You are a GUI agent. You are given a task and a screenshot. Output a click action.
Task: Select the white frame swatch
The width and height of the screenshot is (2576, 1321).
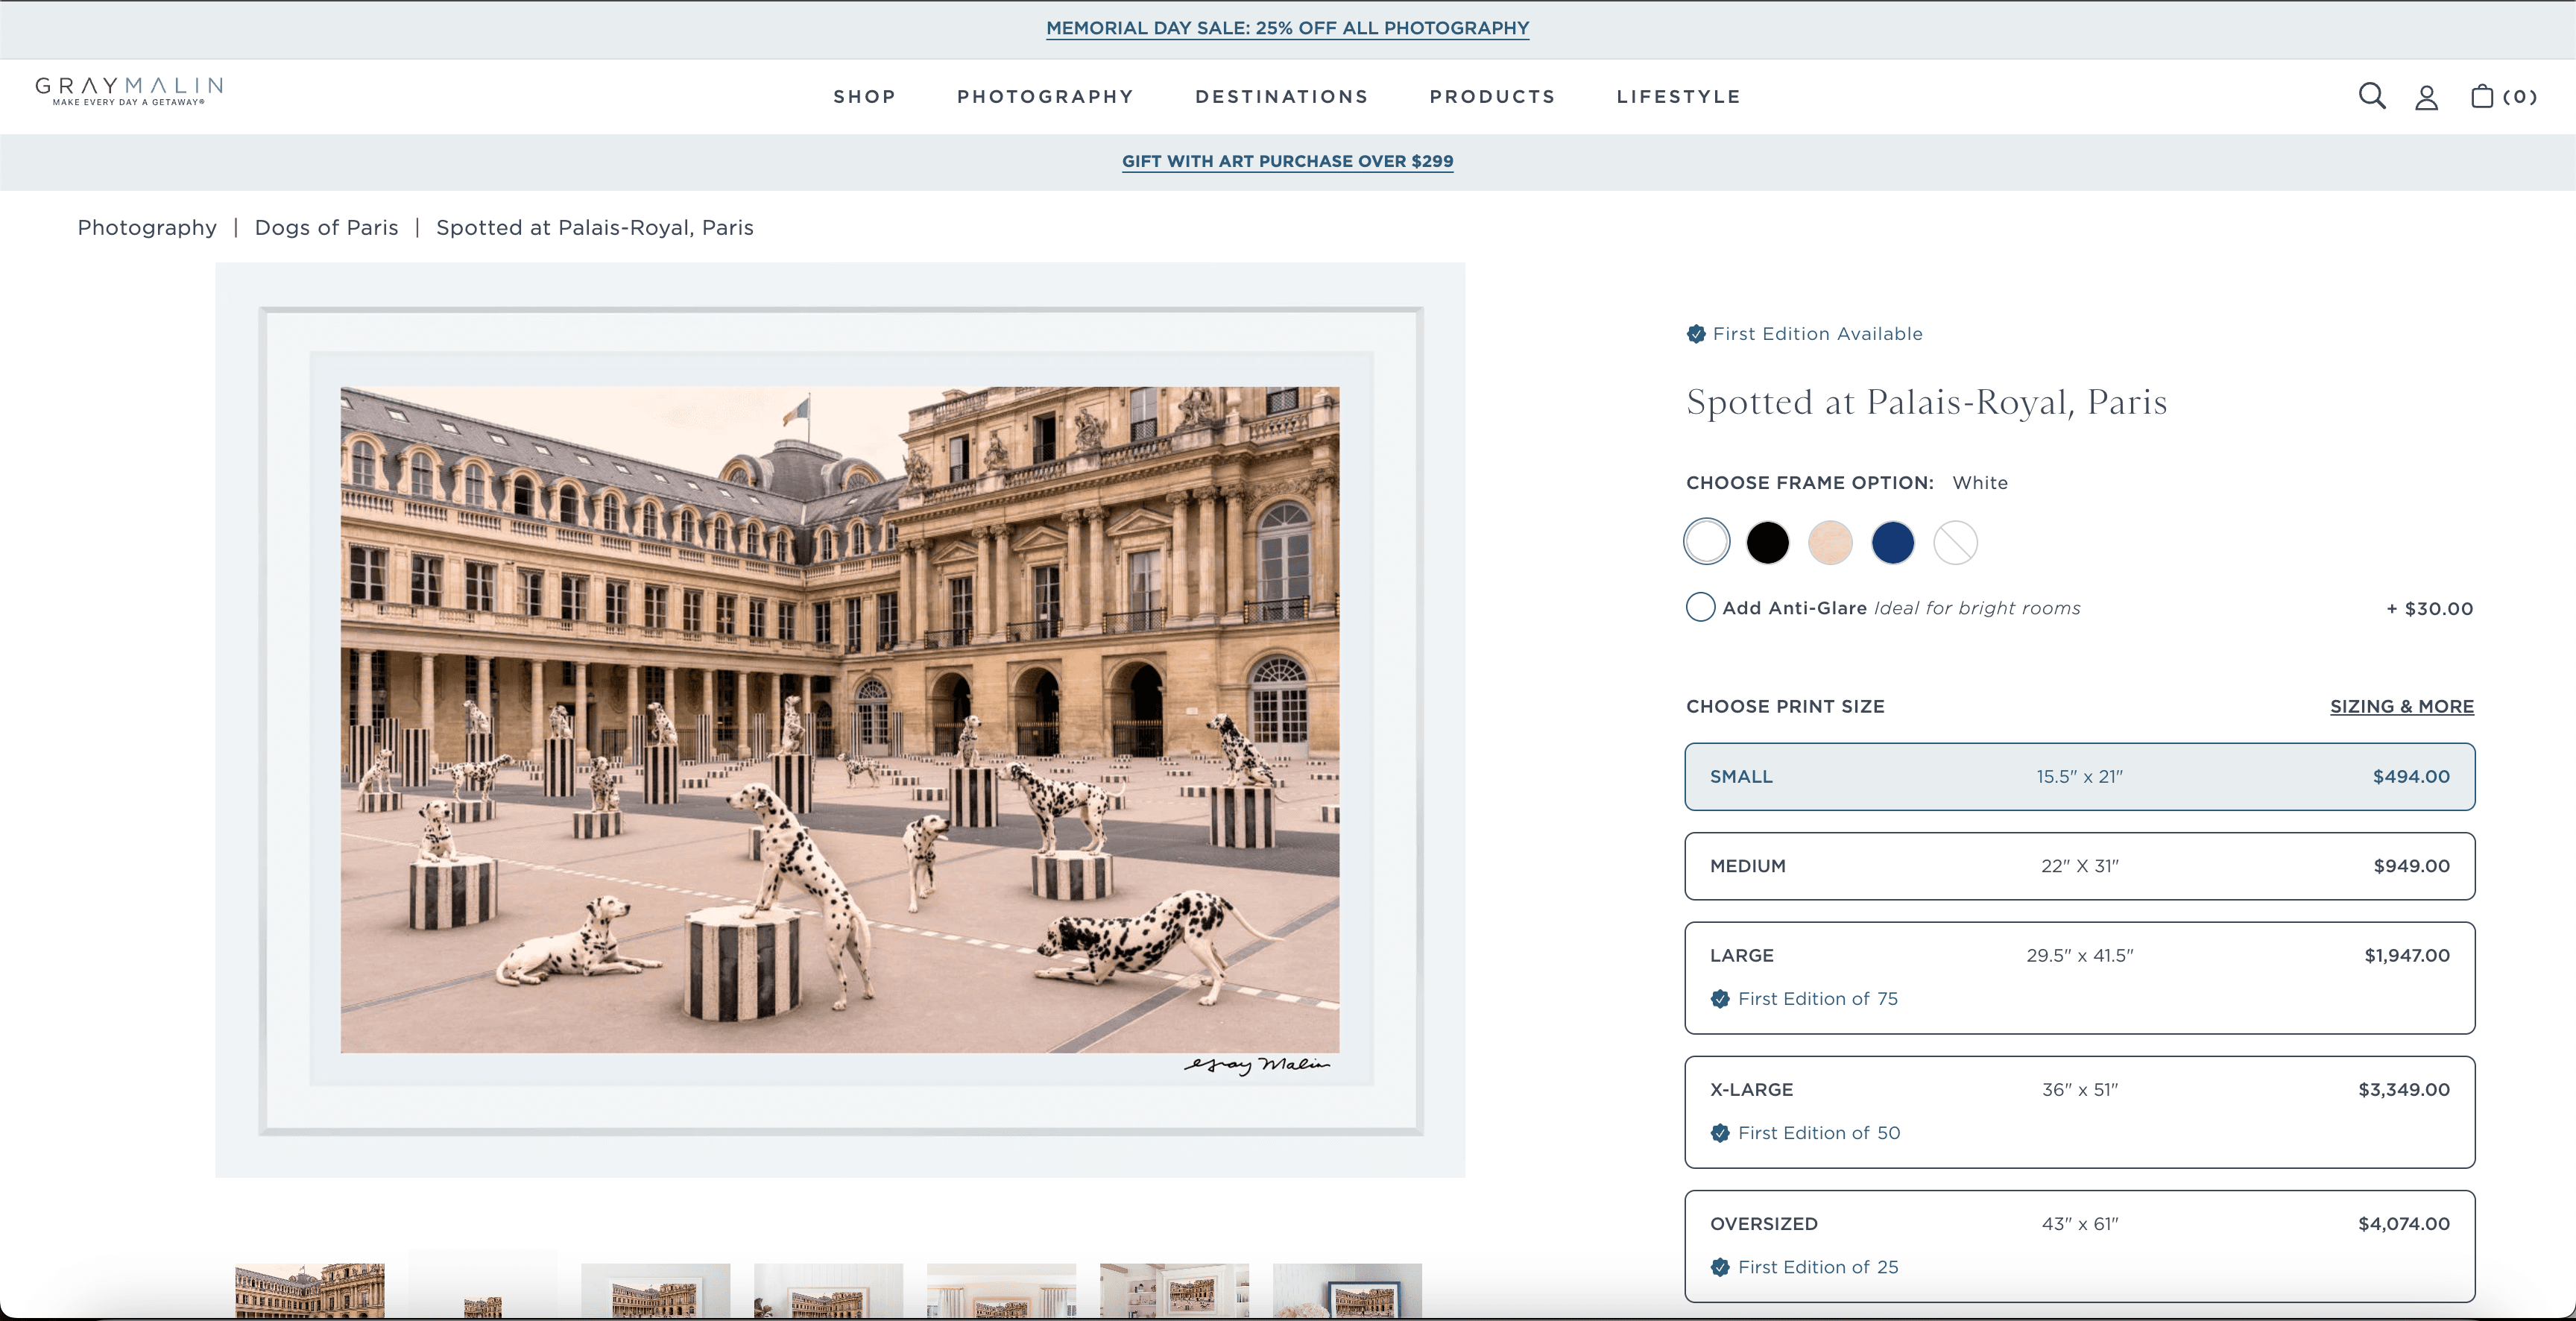[1706, 542]
